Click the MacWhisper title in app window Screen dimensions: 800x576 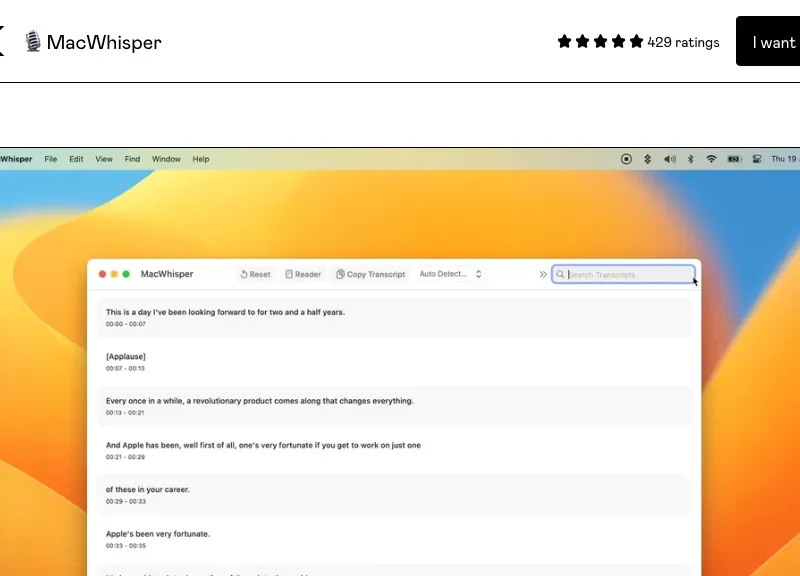coord(167,274)
